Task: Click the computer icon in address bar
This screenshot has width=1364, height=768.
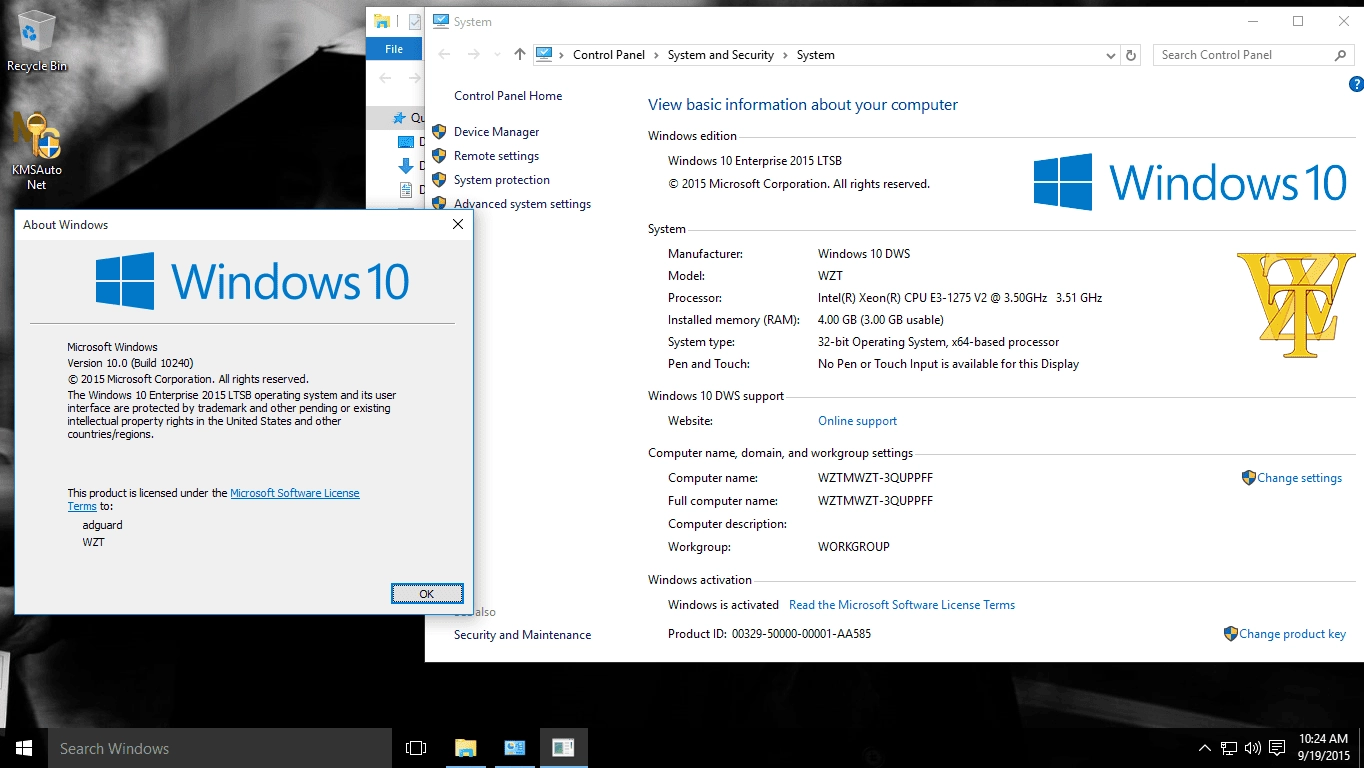Action: coord(544,55)
